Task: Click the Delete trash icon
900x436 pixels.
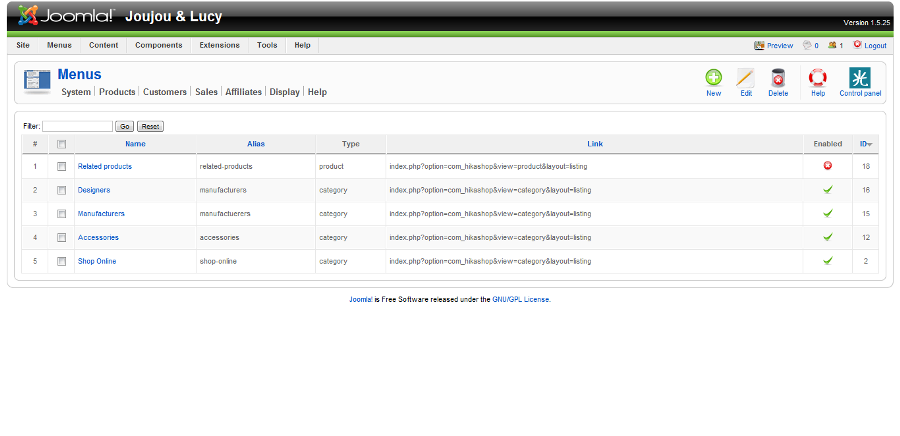Action: [x=778, y=77]
